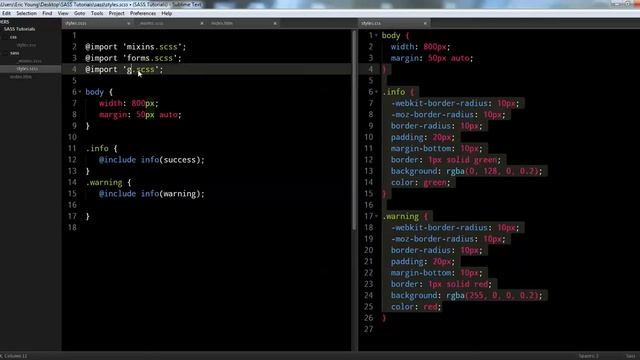Open the Goto menu

tap(80, 13)
